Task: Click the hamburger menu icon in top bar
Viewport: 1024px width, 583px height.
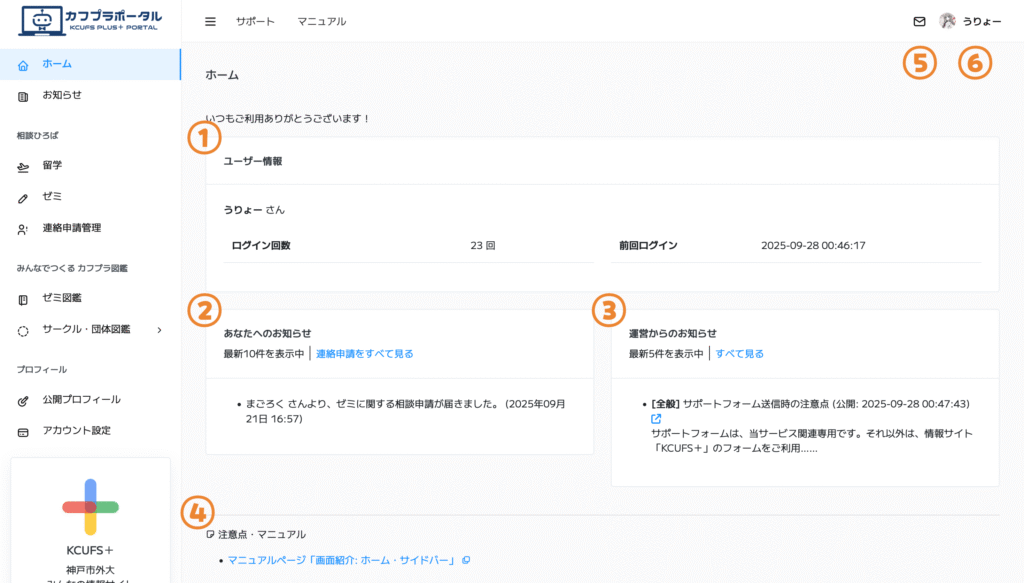Action: pyautogui.click(x=210, y=21)
